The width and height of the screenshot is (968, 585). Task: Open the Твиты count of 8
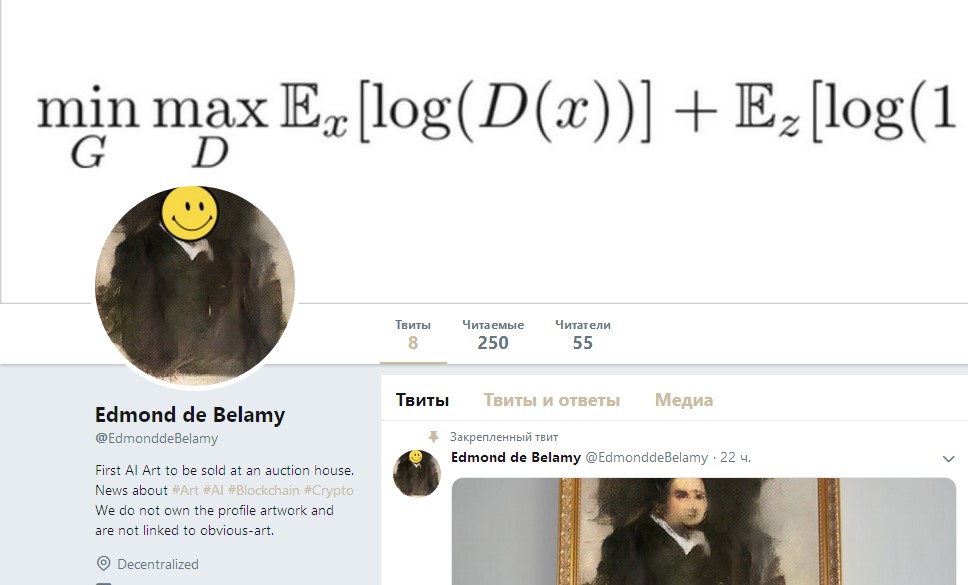(x=413, y=335)
